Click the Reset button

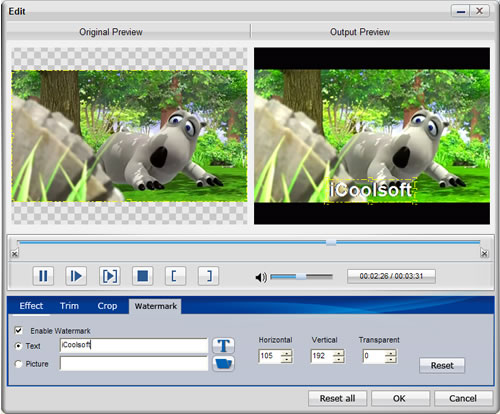442,366
